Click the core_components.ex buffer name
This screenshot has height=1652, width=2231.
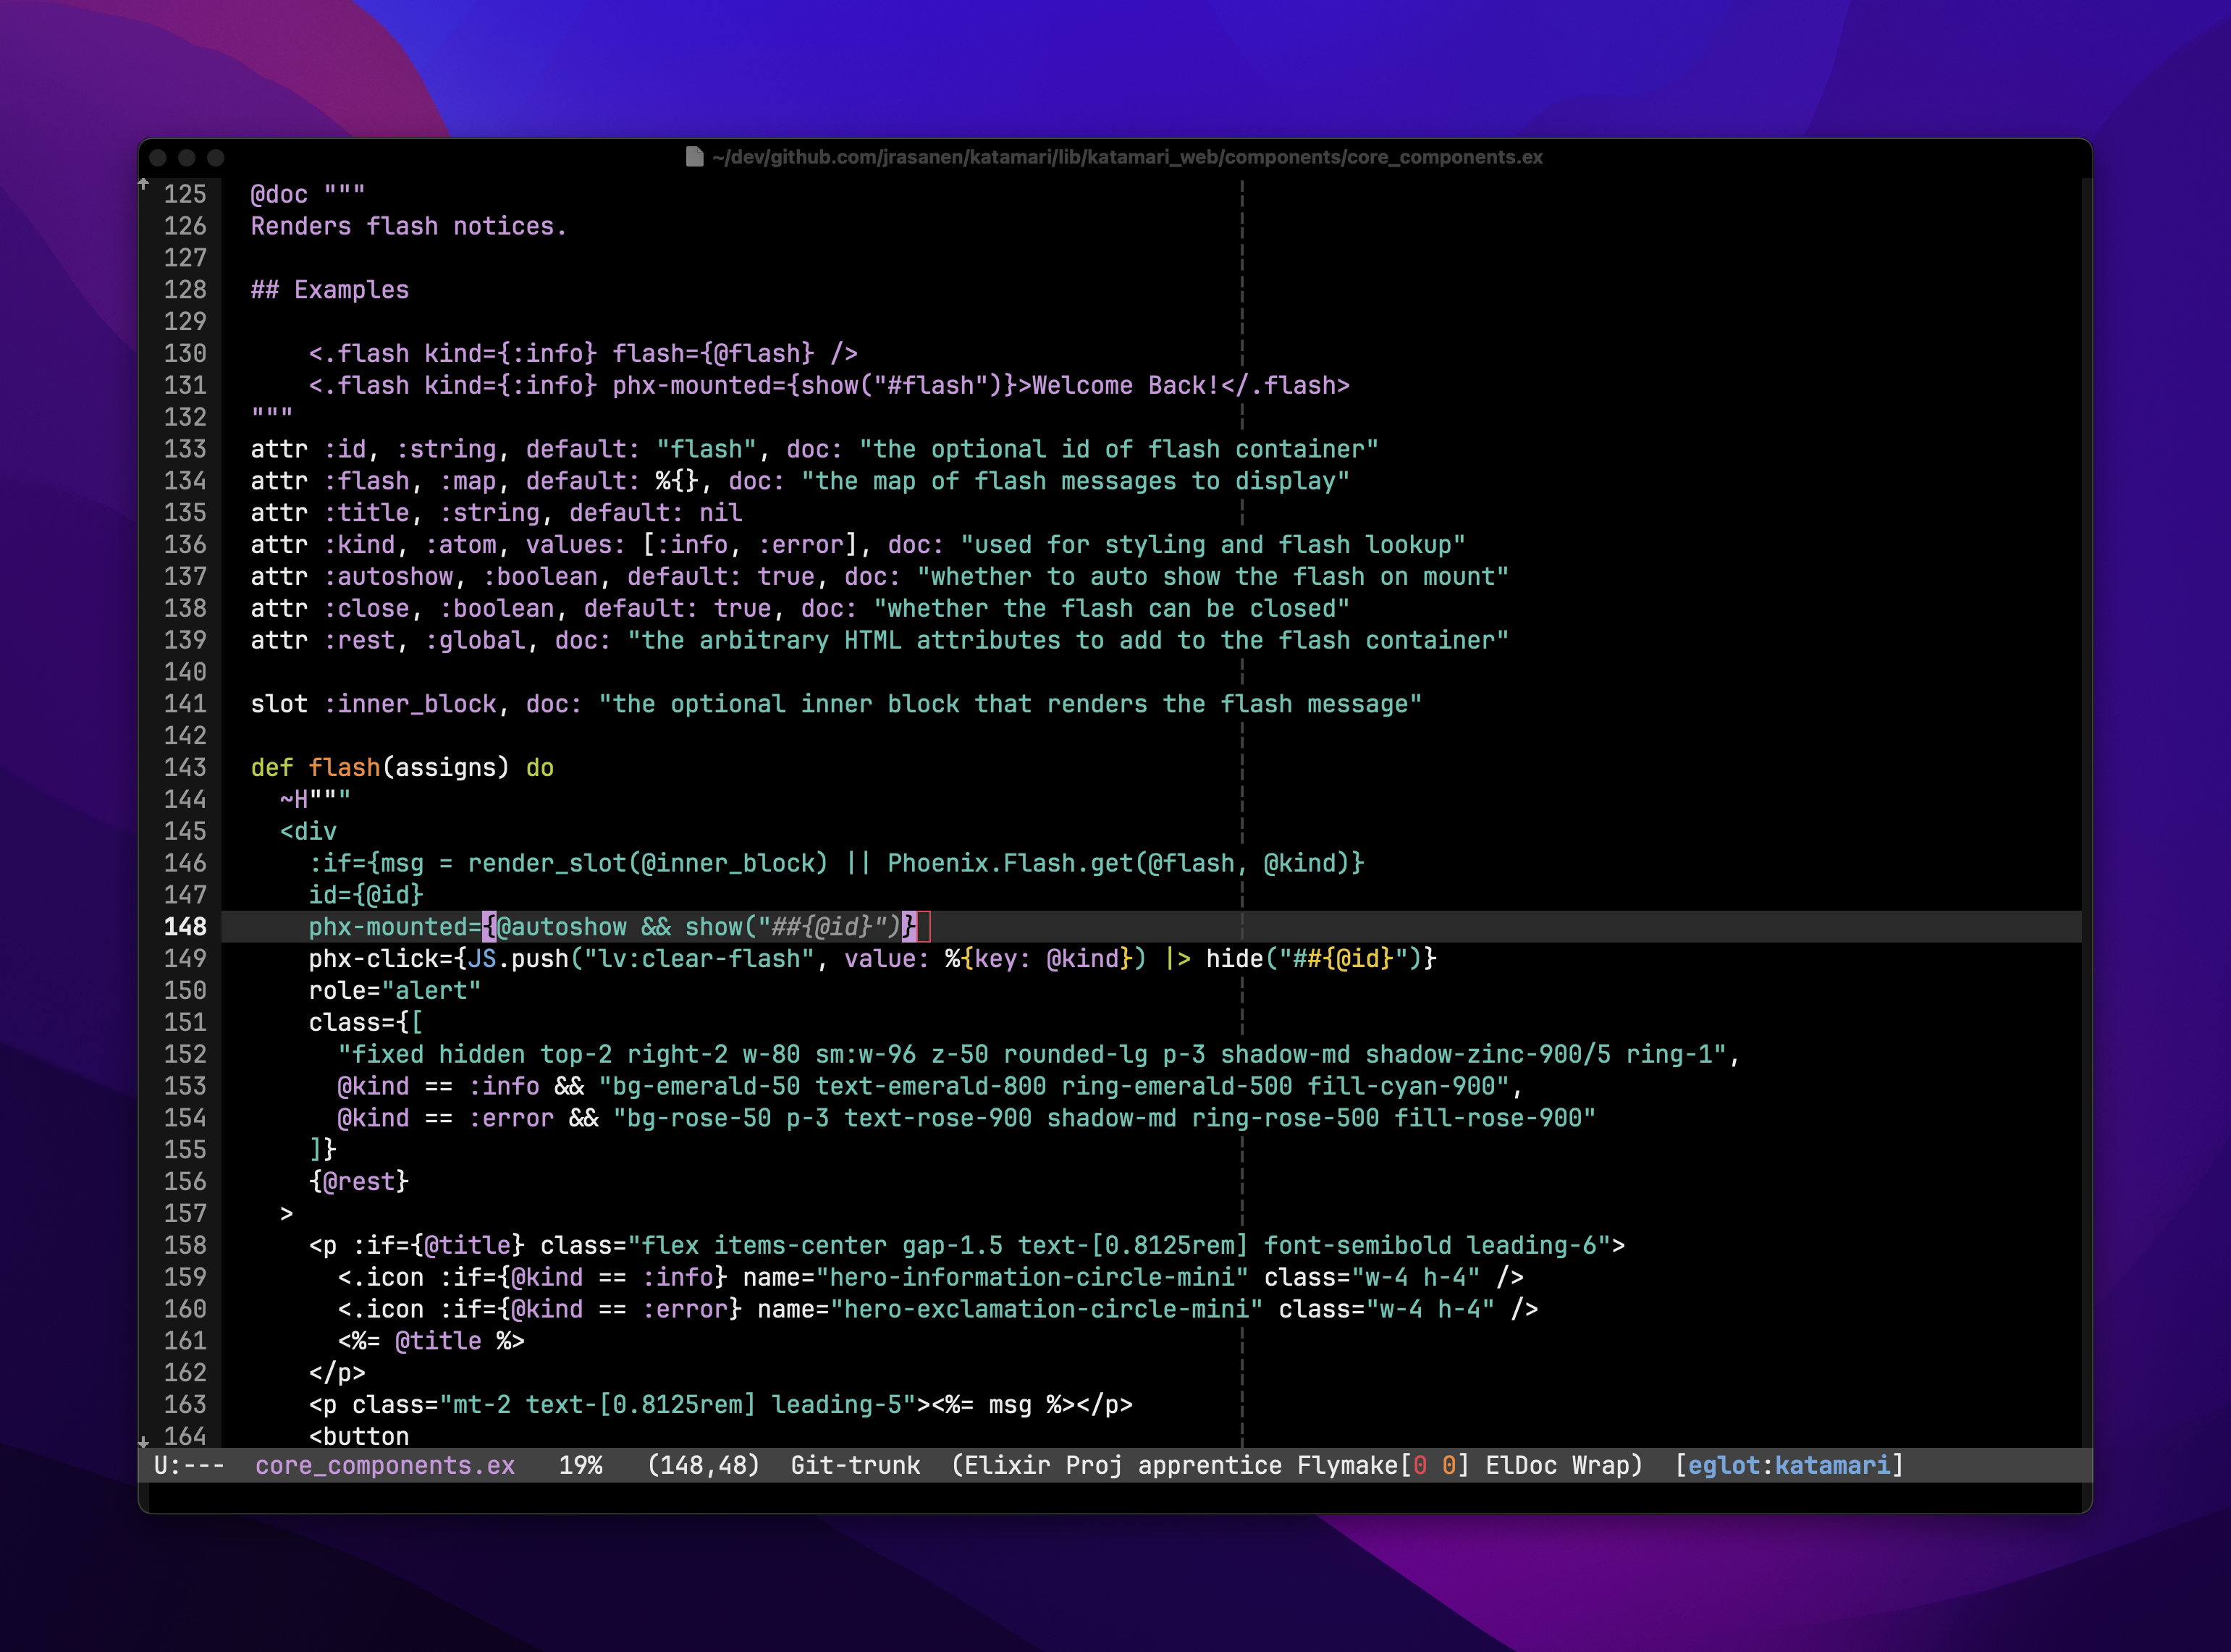[x=384, y=1465]
